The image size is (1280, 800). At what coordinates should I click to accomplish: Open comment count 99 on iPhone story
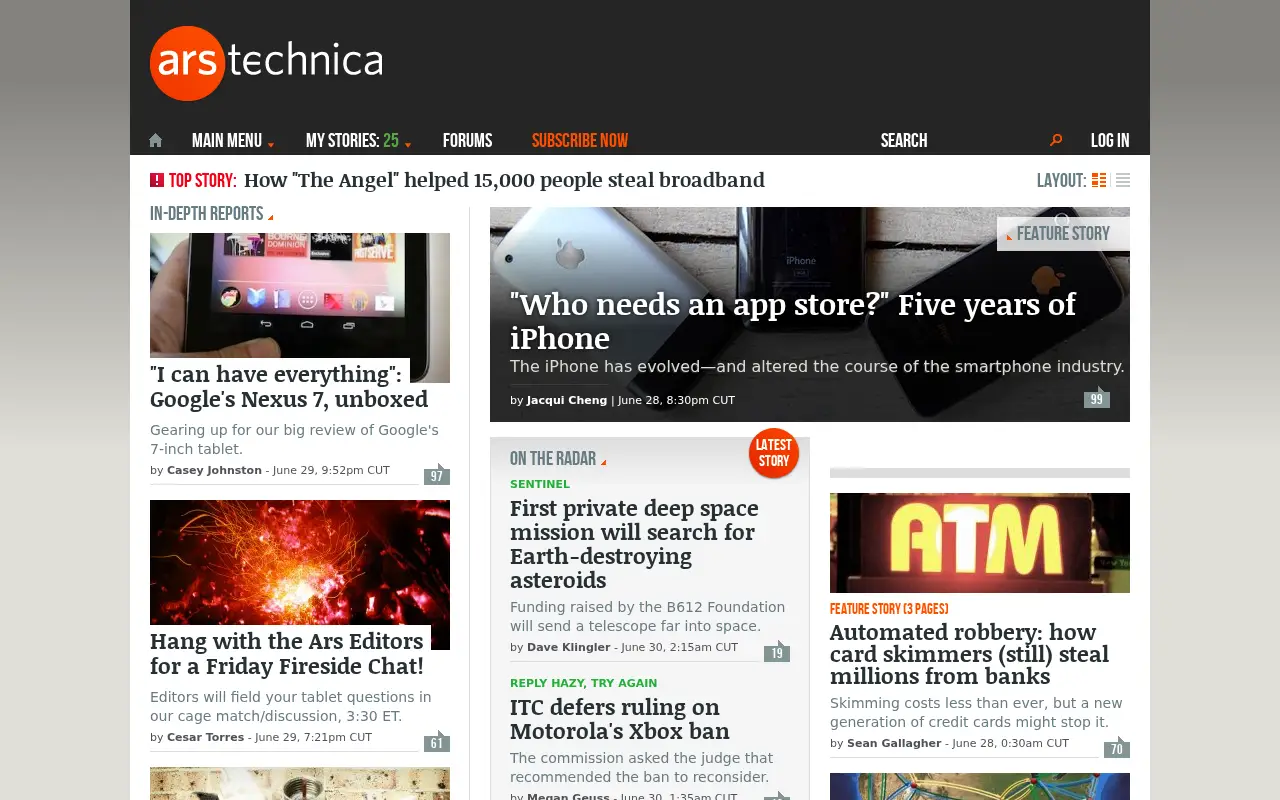tap(1097, 398)
